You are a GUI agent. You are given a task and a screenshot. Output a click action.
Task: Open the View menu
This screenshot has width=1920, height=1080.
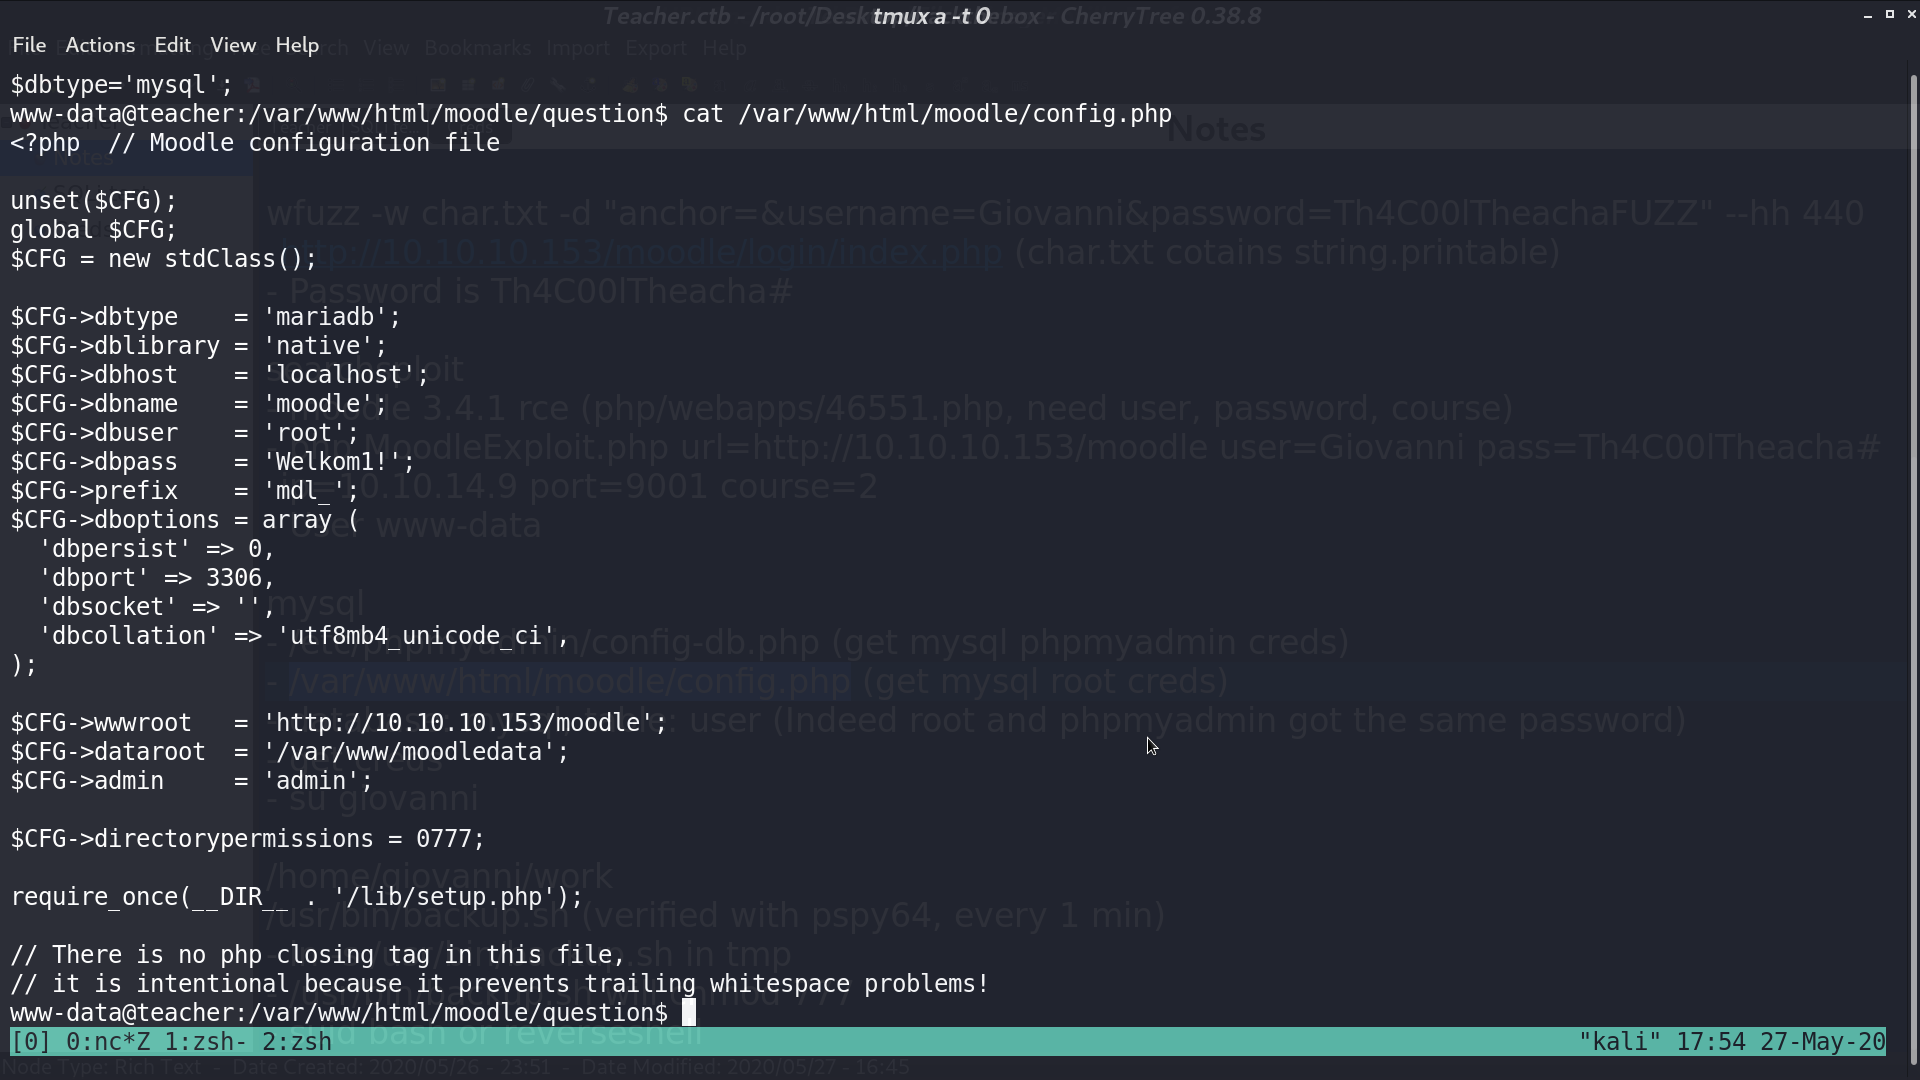pos(233,45)
